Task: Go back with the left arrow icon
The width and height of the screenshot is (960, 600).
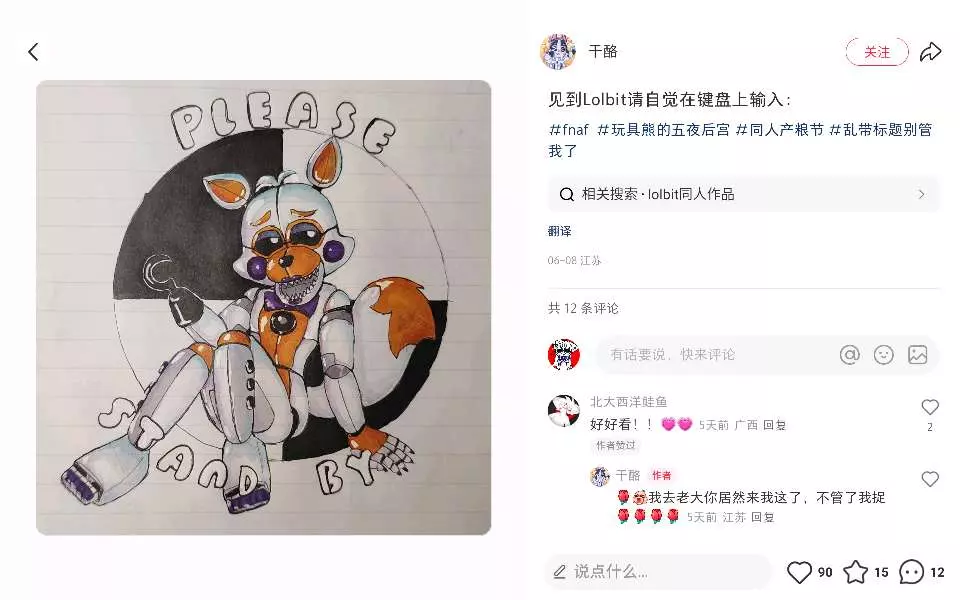Action: 34,52
